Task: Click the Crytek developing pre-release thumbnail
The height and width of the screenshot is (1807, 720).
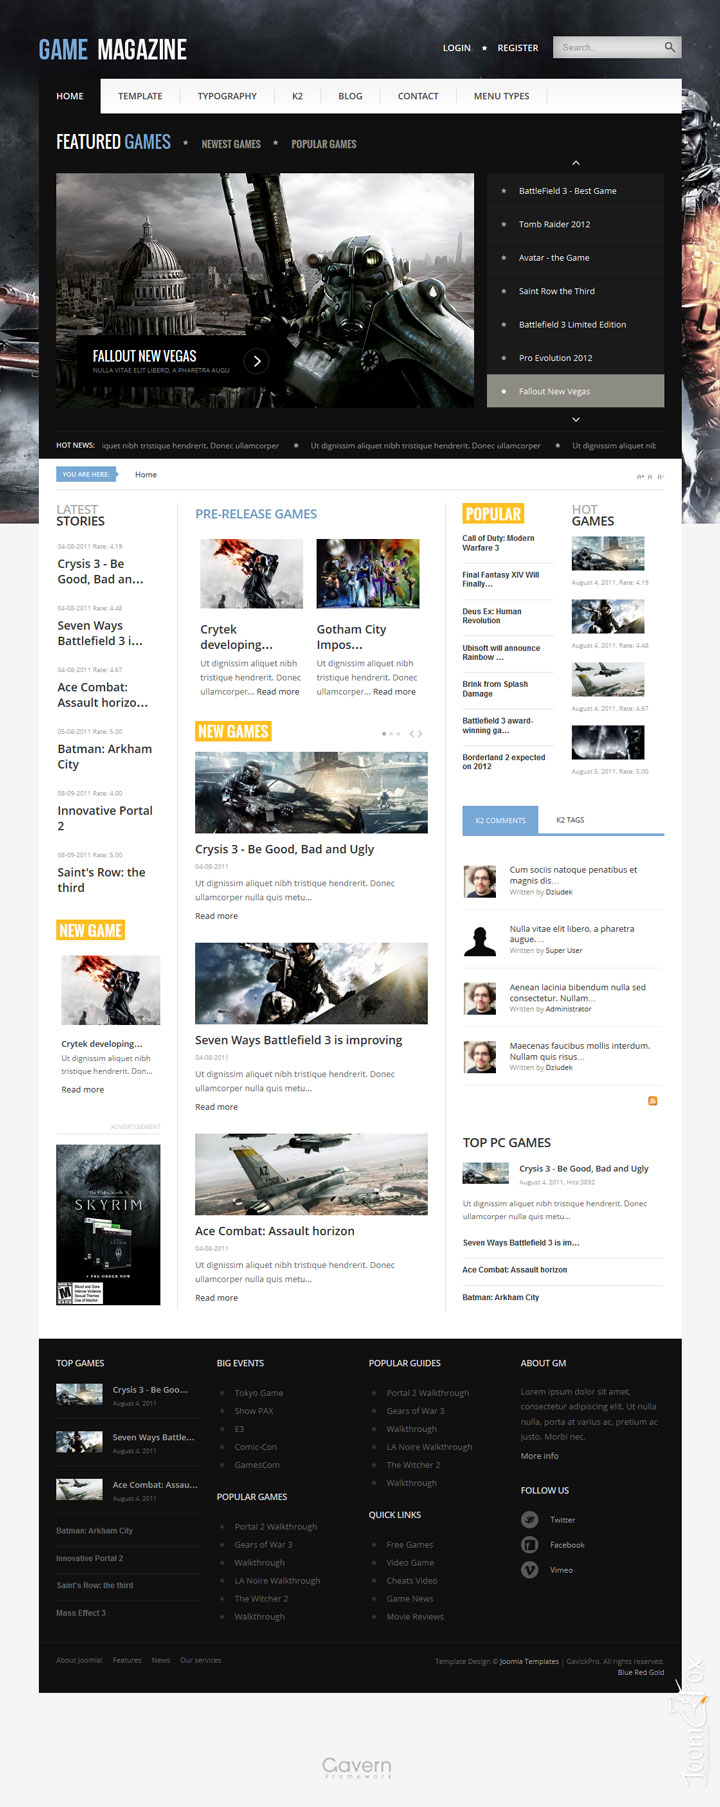Action: pos(251,574)
